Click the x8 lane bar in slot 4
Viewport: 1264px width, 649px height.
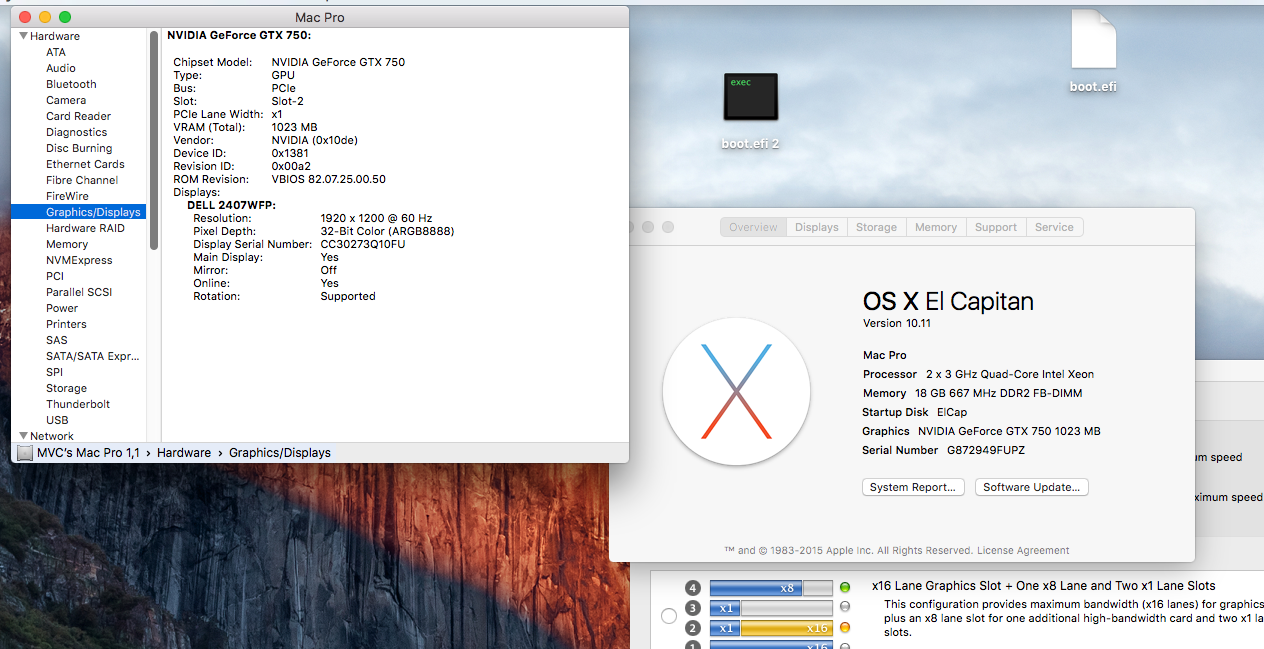click(x=756, y=588)
